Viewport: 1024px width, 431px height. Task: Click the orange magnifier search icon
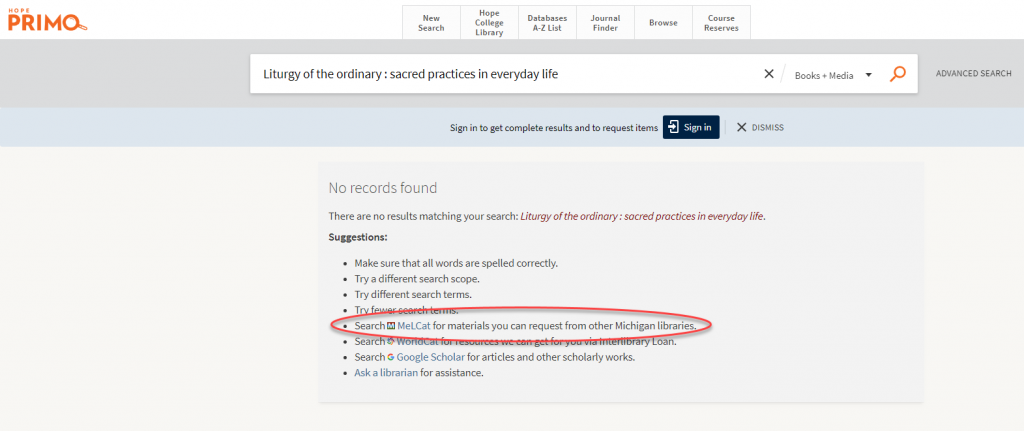(x=898, y=74)
